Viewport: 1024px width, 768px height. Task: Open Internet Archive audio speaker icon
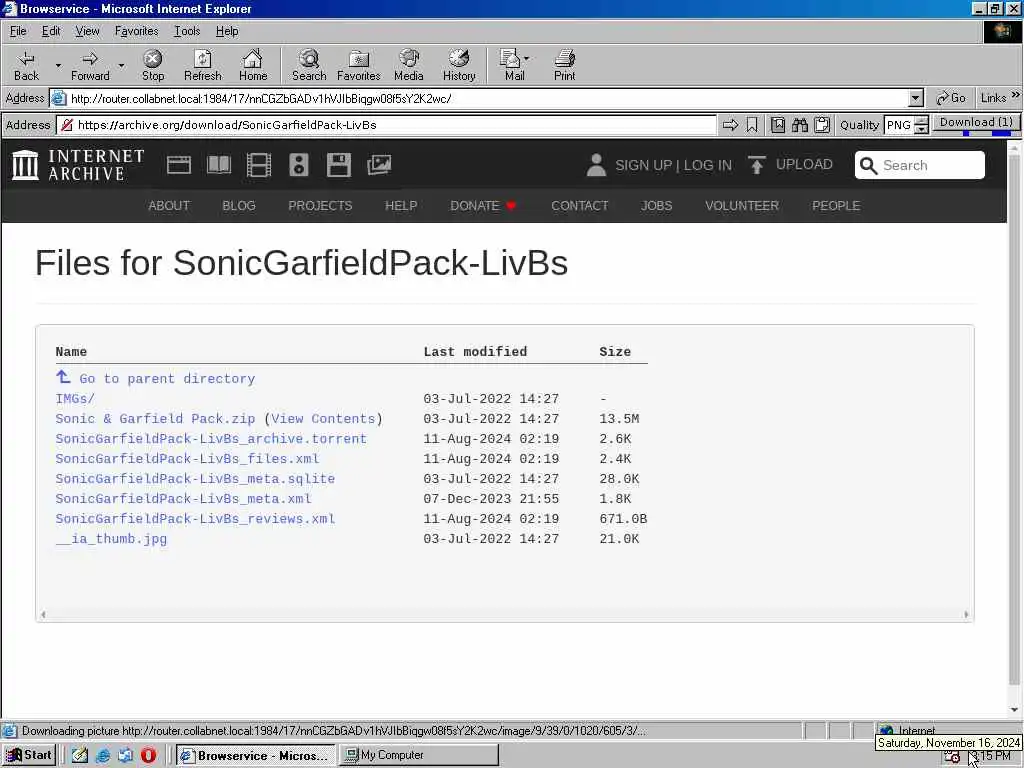(298, 165)
